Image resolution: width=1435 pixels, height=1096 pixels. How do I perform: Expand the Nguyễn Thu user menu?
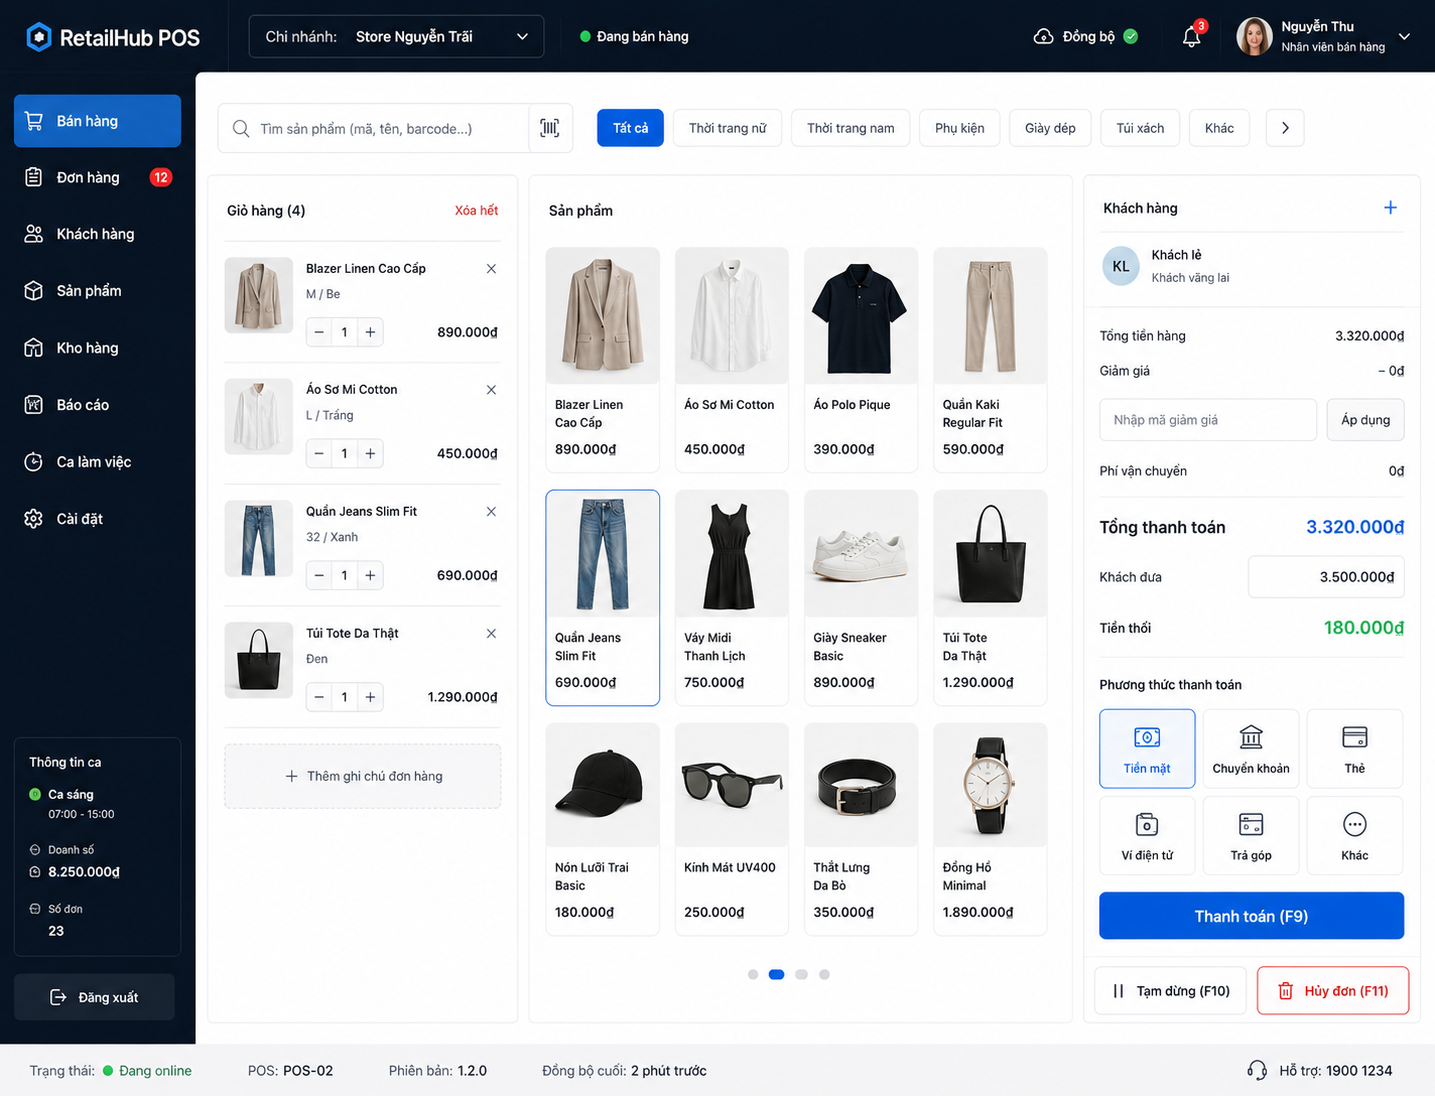(x=1404, y=37)
